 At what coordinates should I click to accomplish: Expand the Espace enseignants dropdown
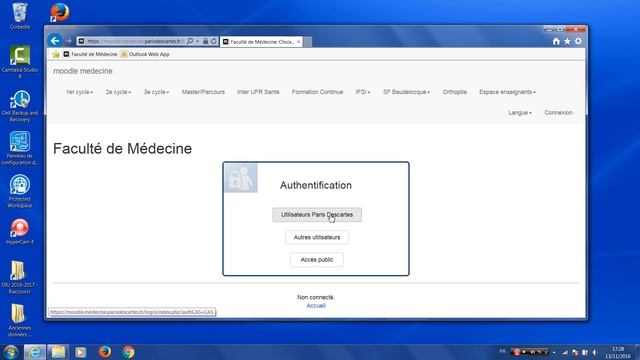pyautogui.click(x=507, y=92)
